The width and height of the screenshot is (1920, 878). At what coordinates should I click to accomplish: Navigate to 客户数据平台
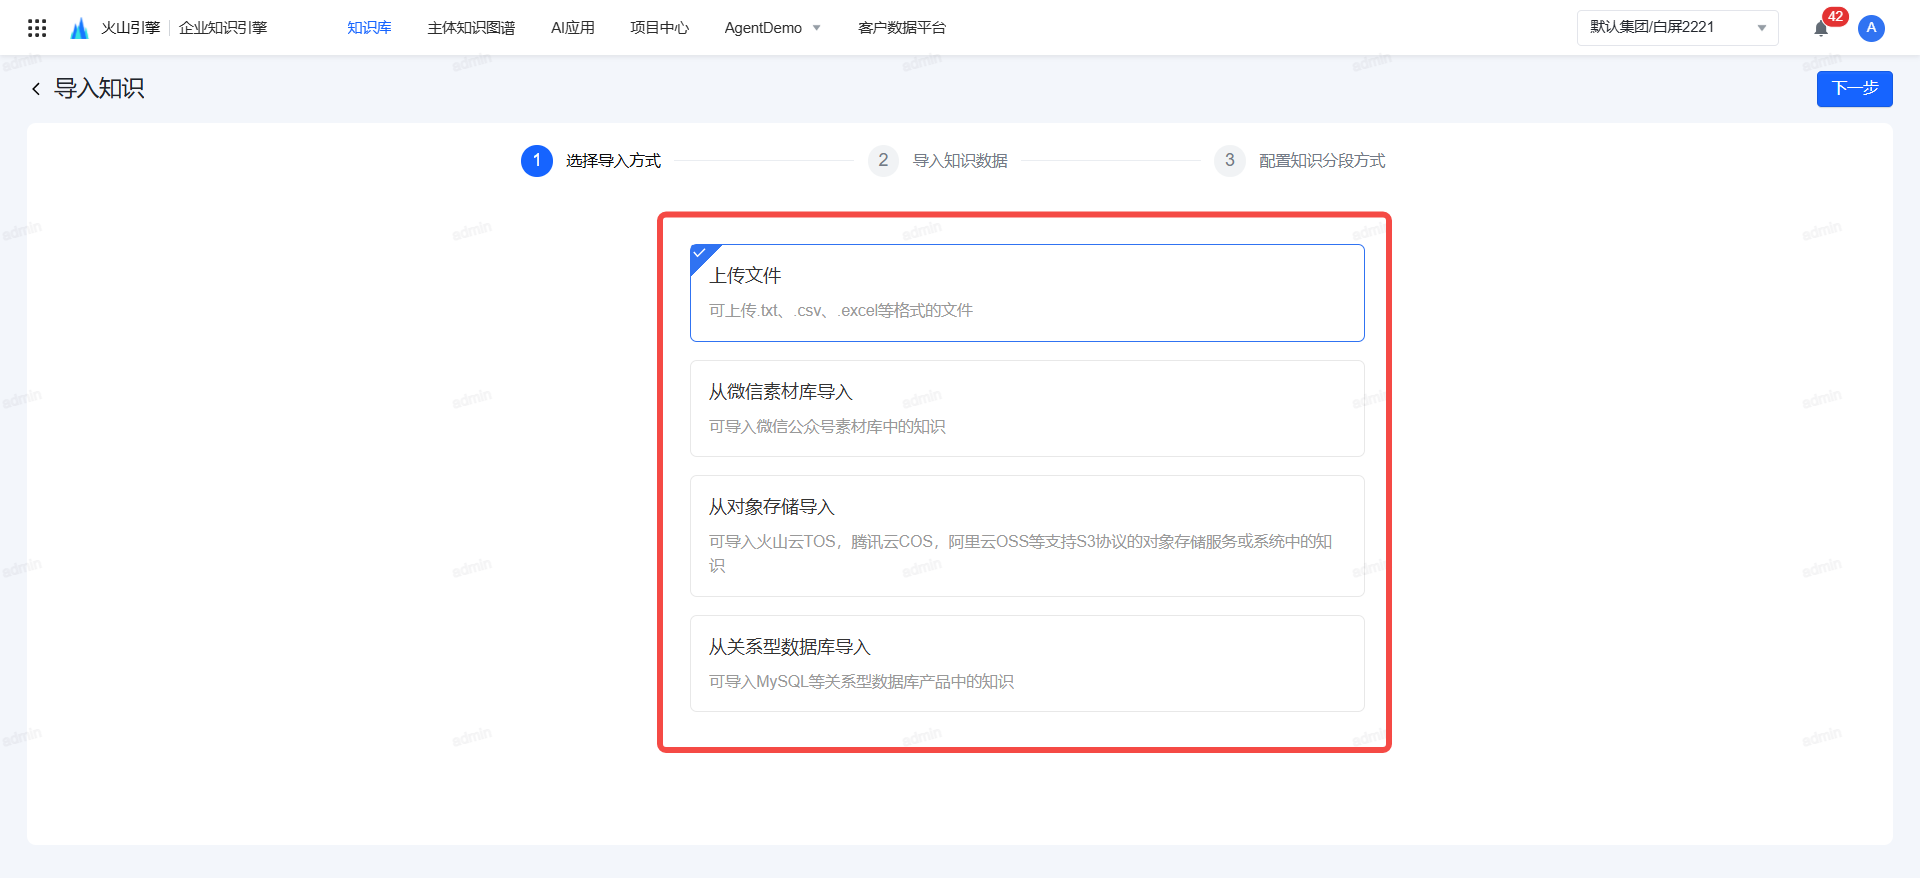click(901, 28)
